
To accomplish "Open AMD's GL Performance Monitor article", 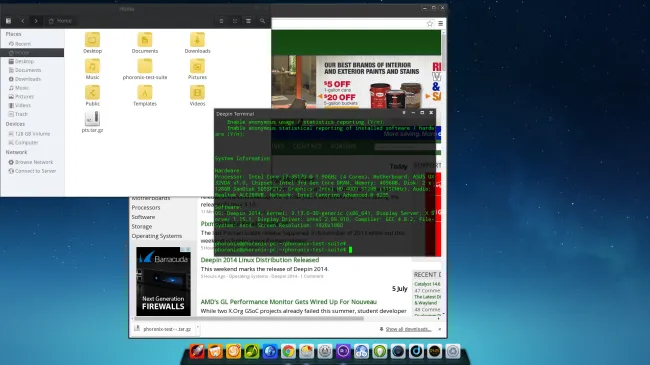I will [x=289, y=302].
